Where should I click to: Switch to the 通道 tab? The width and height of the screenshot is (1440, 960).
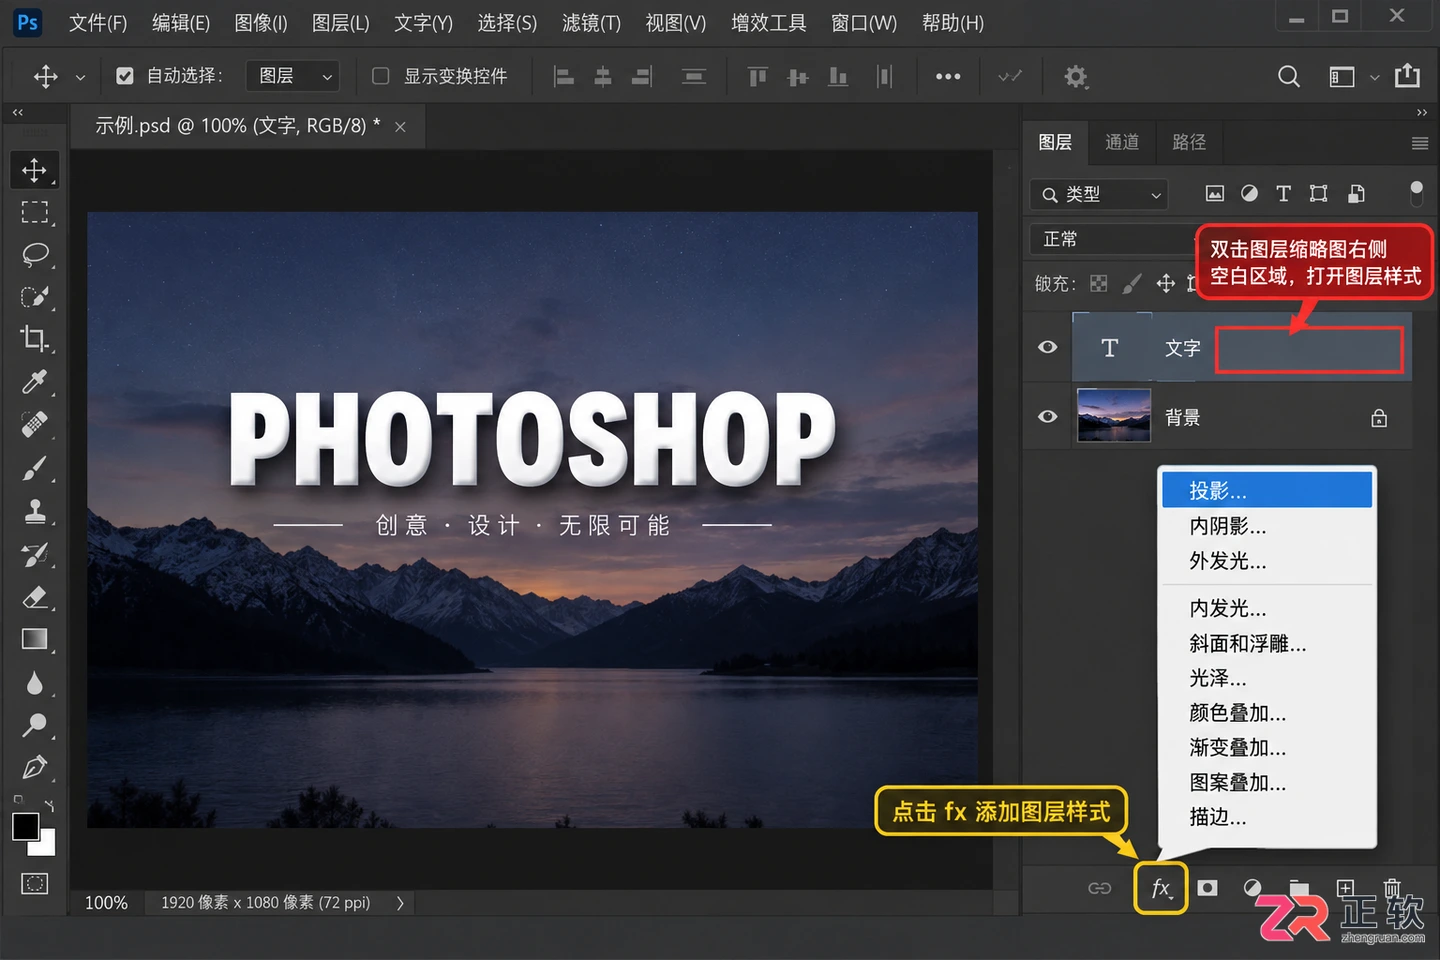(x=1122, y=142)
